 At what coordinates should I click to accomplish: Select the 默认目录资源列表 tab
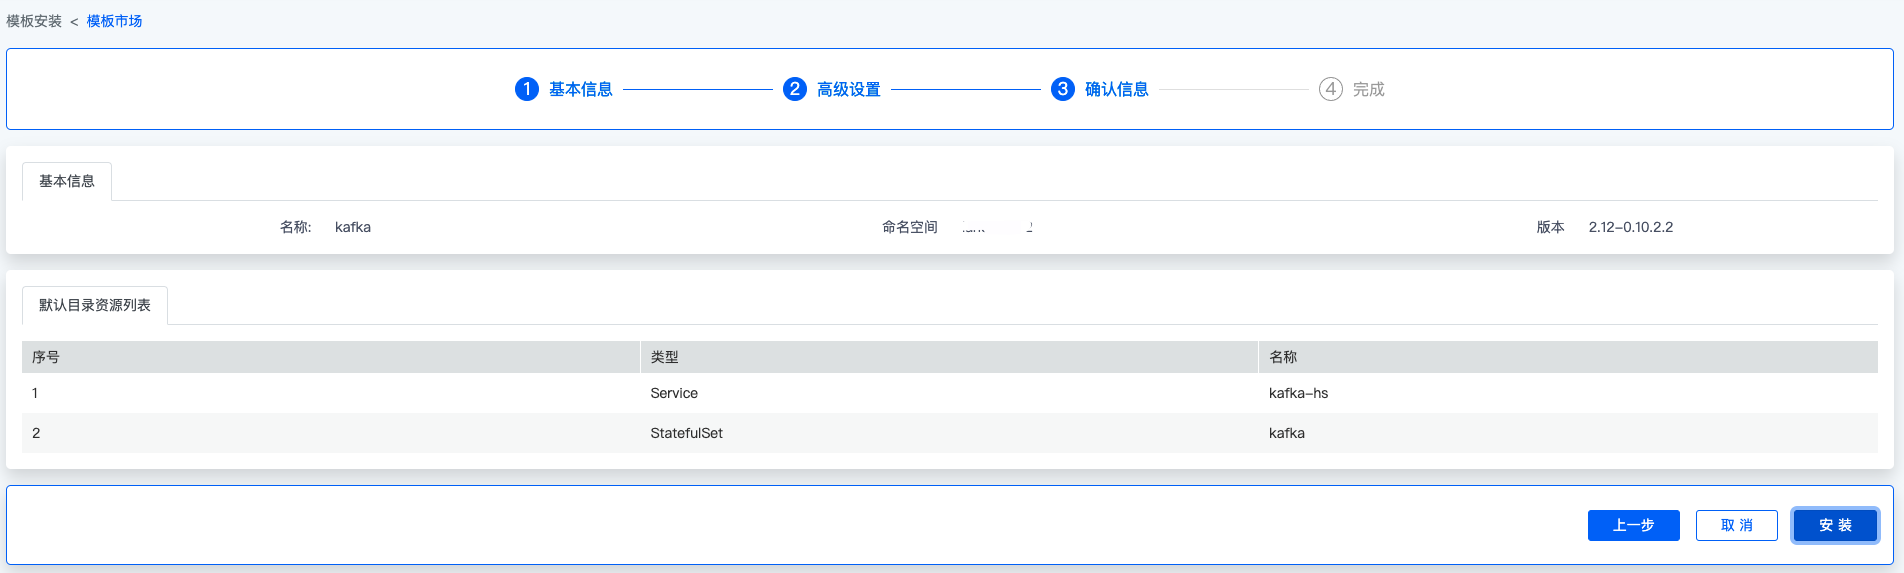pos(95,305)
